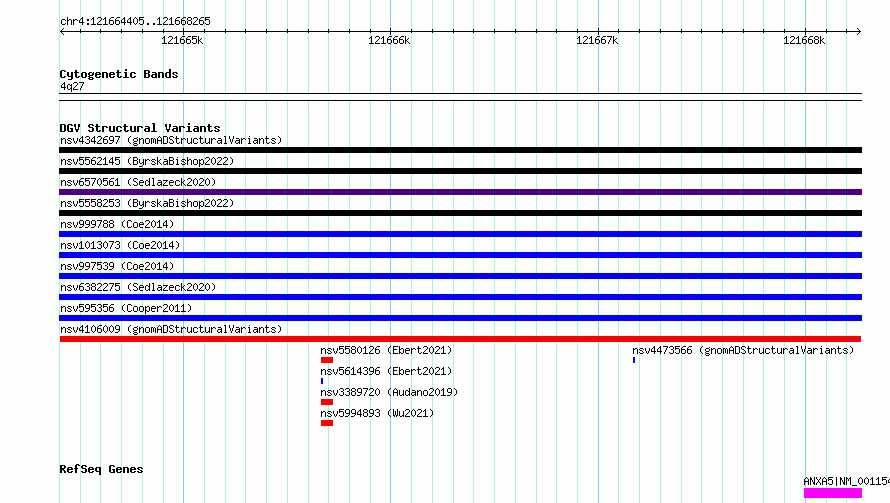The image size is (890, 503).
Task: Click the ruler's left arrow end
Action: click(x=62, y=32)
